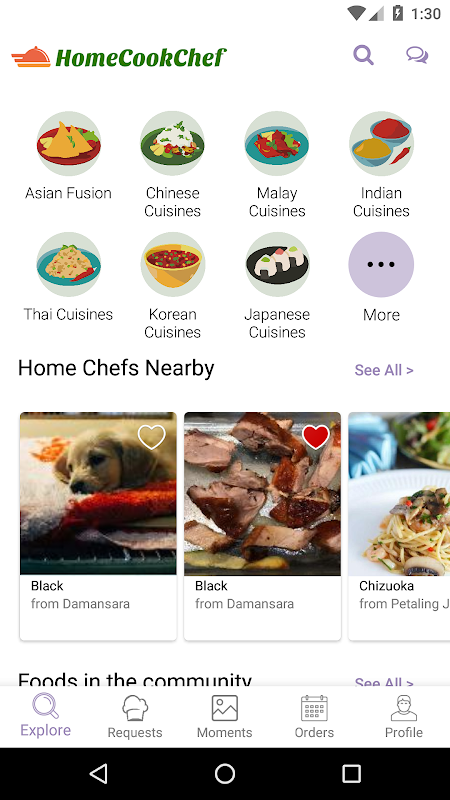The width and height of the screenshot is (450, 800).
Task: Expand More cuisine categories
Action: pyautogui.click(x=381, y=264)
